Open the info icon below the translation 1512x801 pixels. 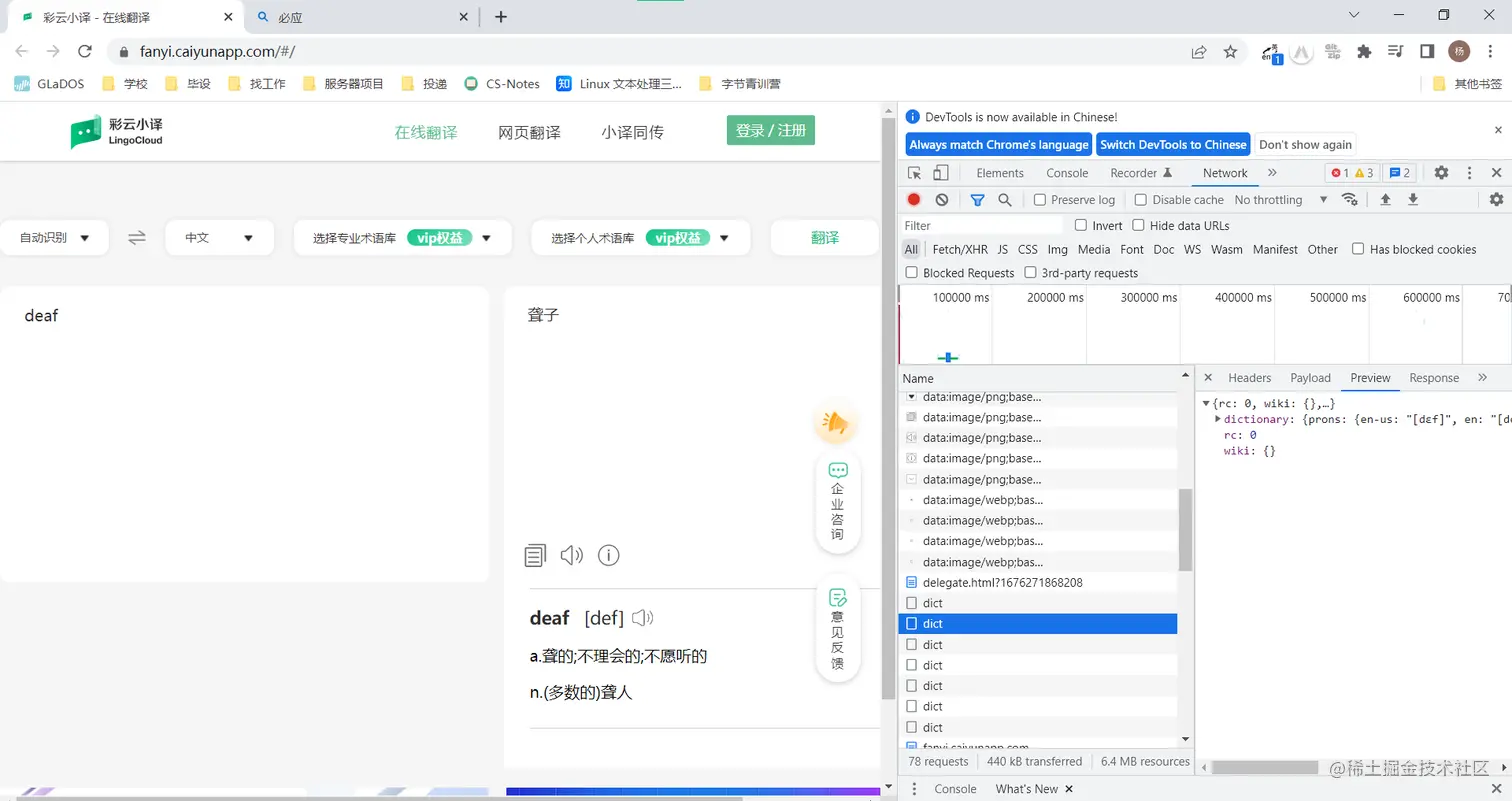pos(609,555)
